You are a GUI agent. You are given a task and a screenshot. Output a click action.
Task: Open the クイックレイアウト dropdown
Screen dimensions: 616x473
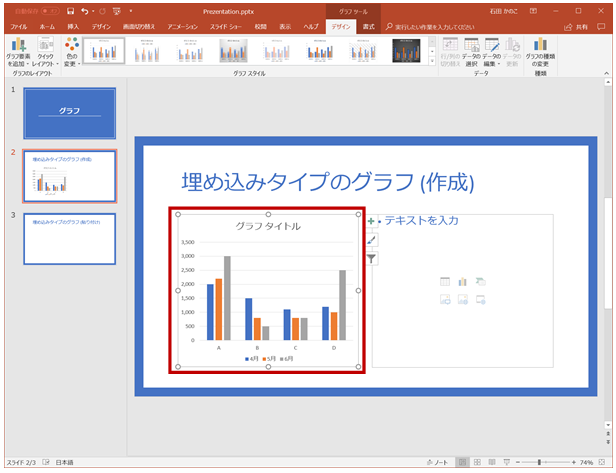point(46,52)
